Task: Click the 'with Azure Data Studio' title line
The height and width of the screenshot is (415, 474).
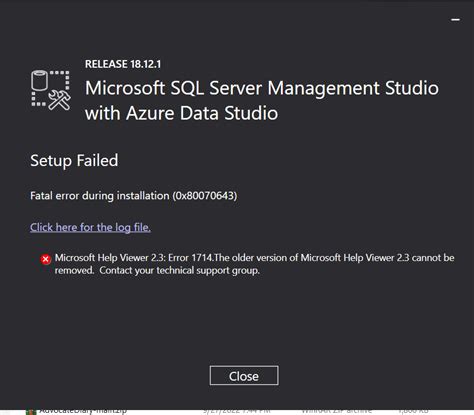Action: point(181,113)
